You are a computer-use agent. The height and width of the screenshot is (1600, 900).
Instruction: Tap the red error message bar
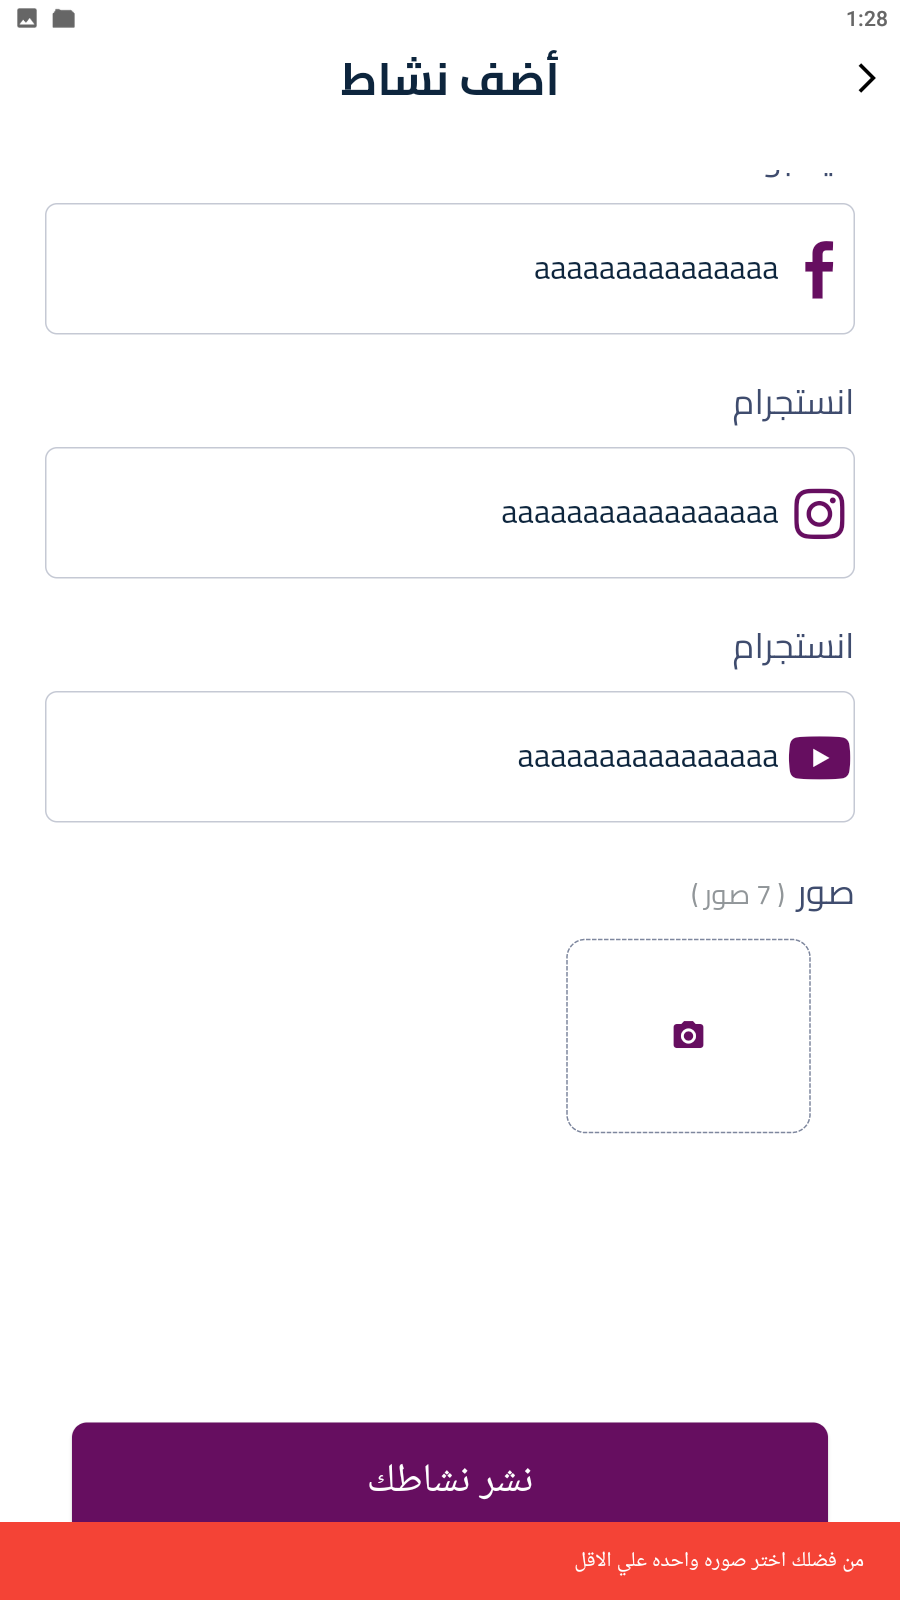point(450,1561)
